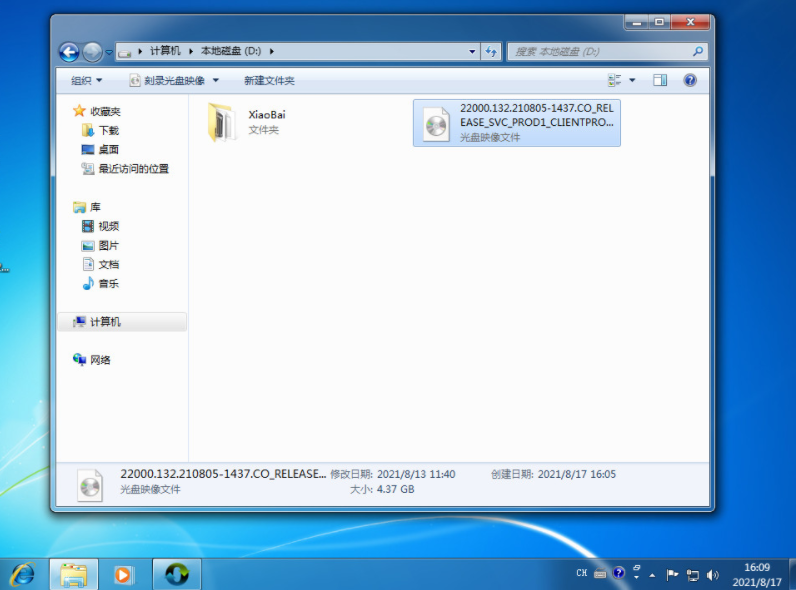796x590 pixels.
Task: Minimize the Explorer window
Action: click(637, 22)
